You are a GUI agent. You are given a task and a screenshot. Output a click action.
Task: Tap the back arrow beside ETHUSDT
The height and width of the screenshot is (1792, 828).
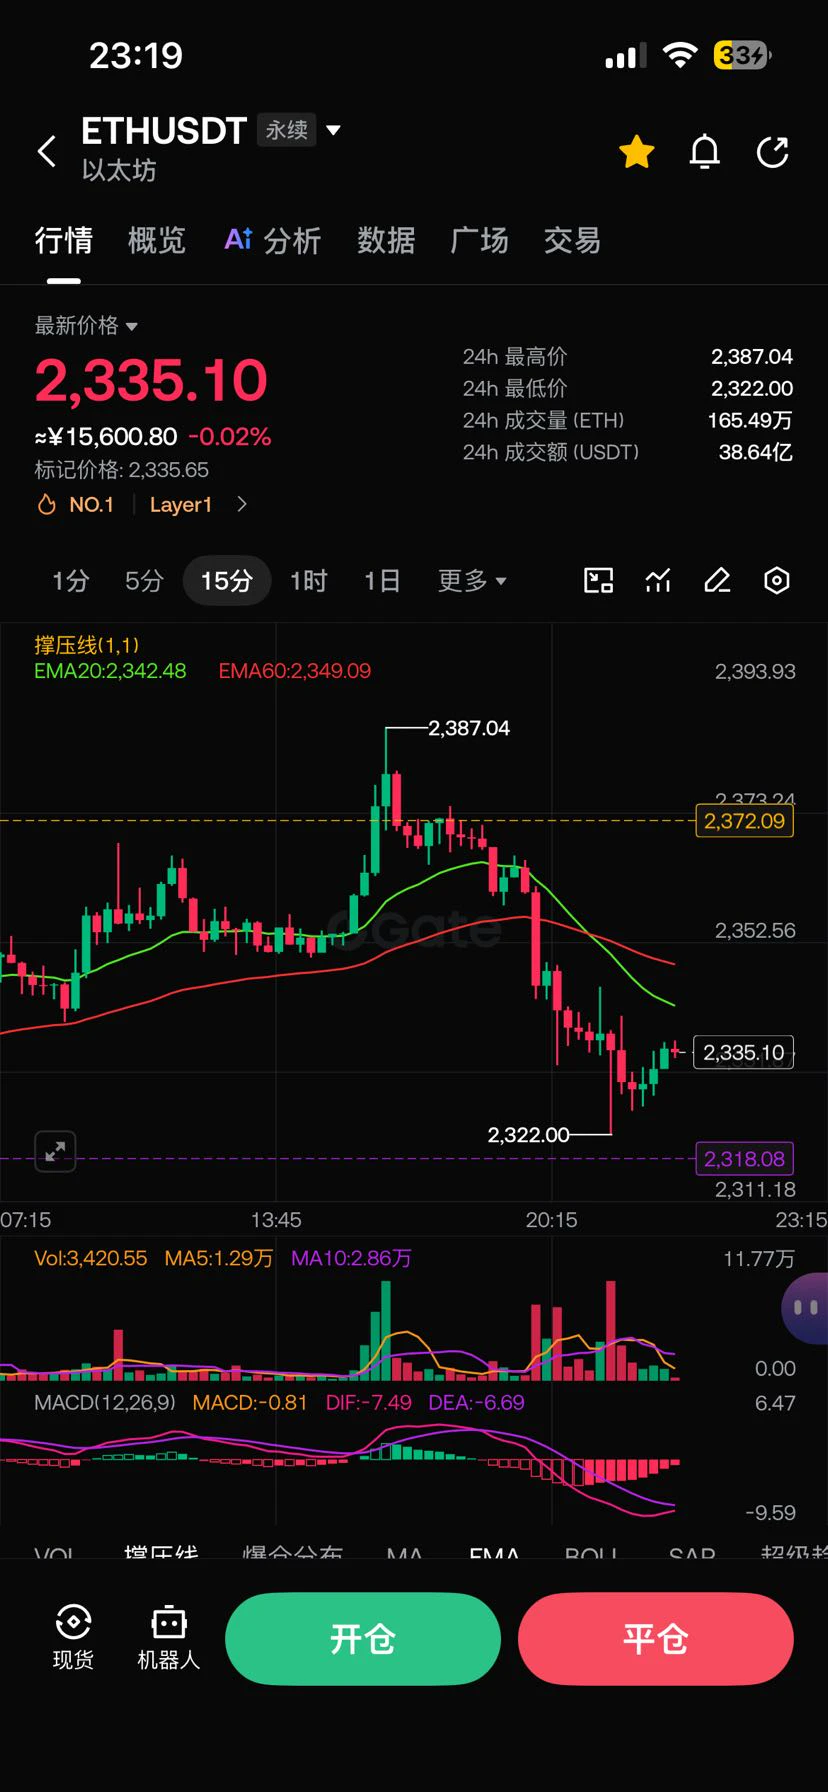(46, 152)
